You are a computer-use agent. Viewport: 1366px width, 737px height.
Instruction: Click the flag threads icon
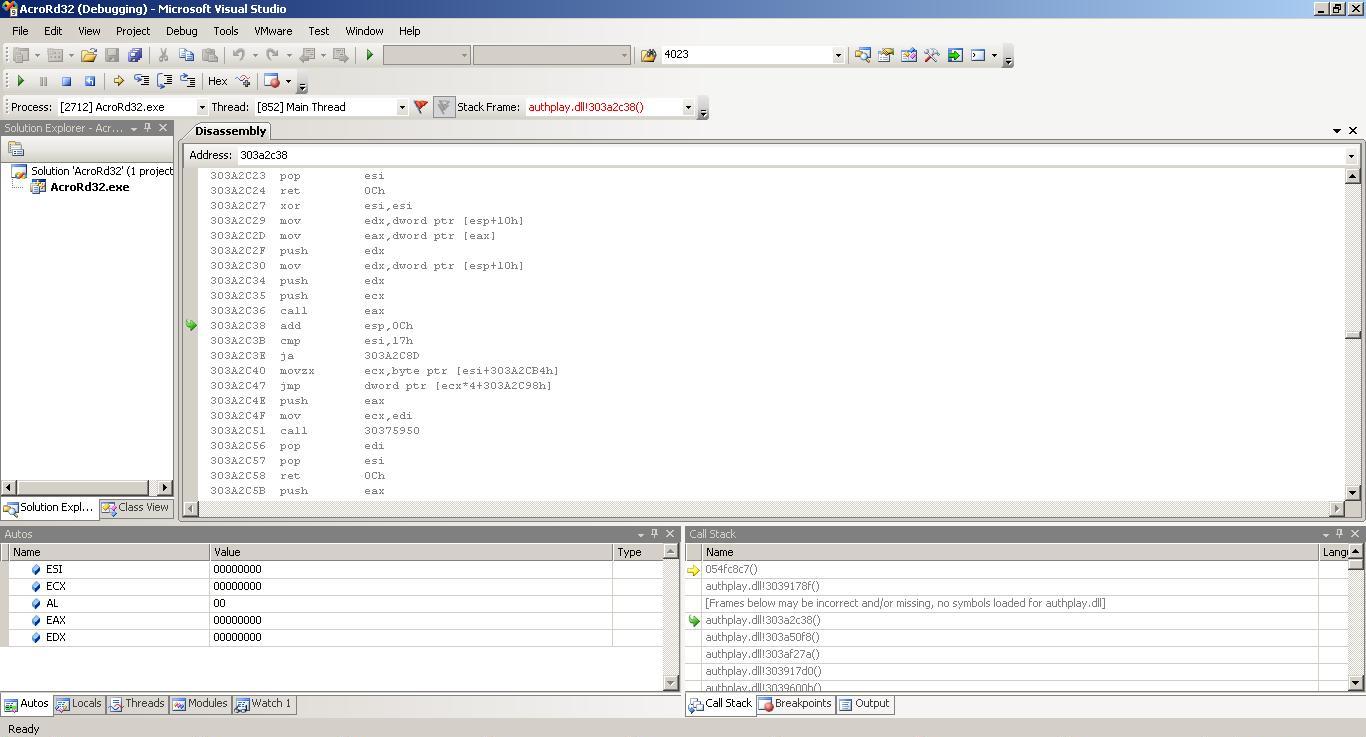pyautogui.click(x=421, y=107)
